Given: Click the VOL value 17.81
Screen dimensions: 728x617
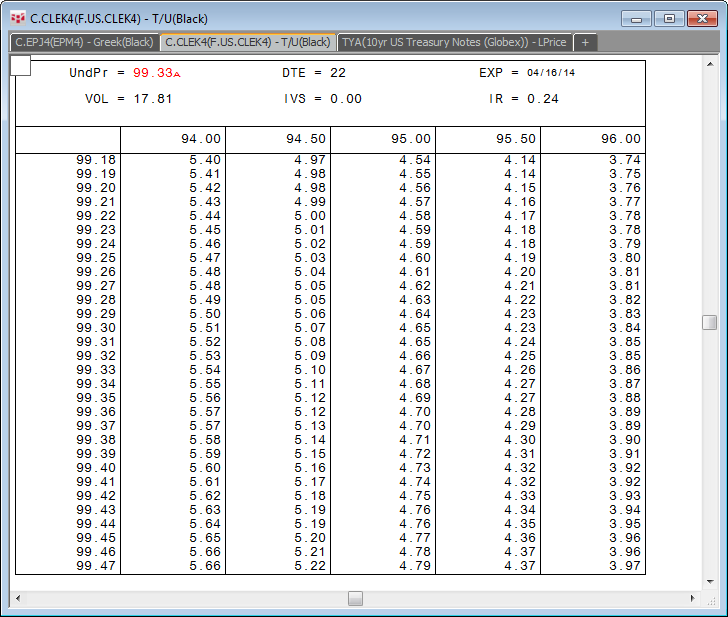Looking at the screenshot, I should pyautogui.click(x=152, y=99).
